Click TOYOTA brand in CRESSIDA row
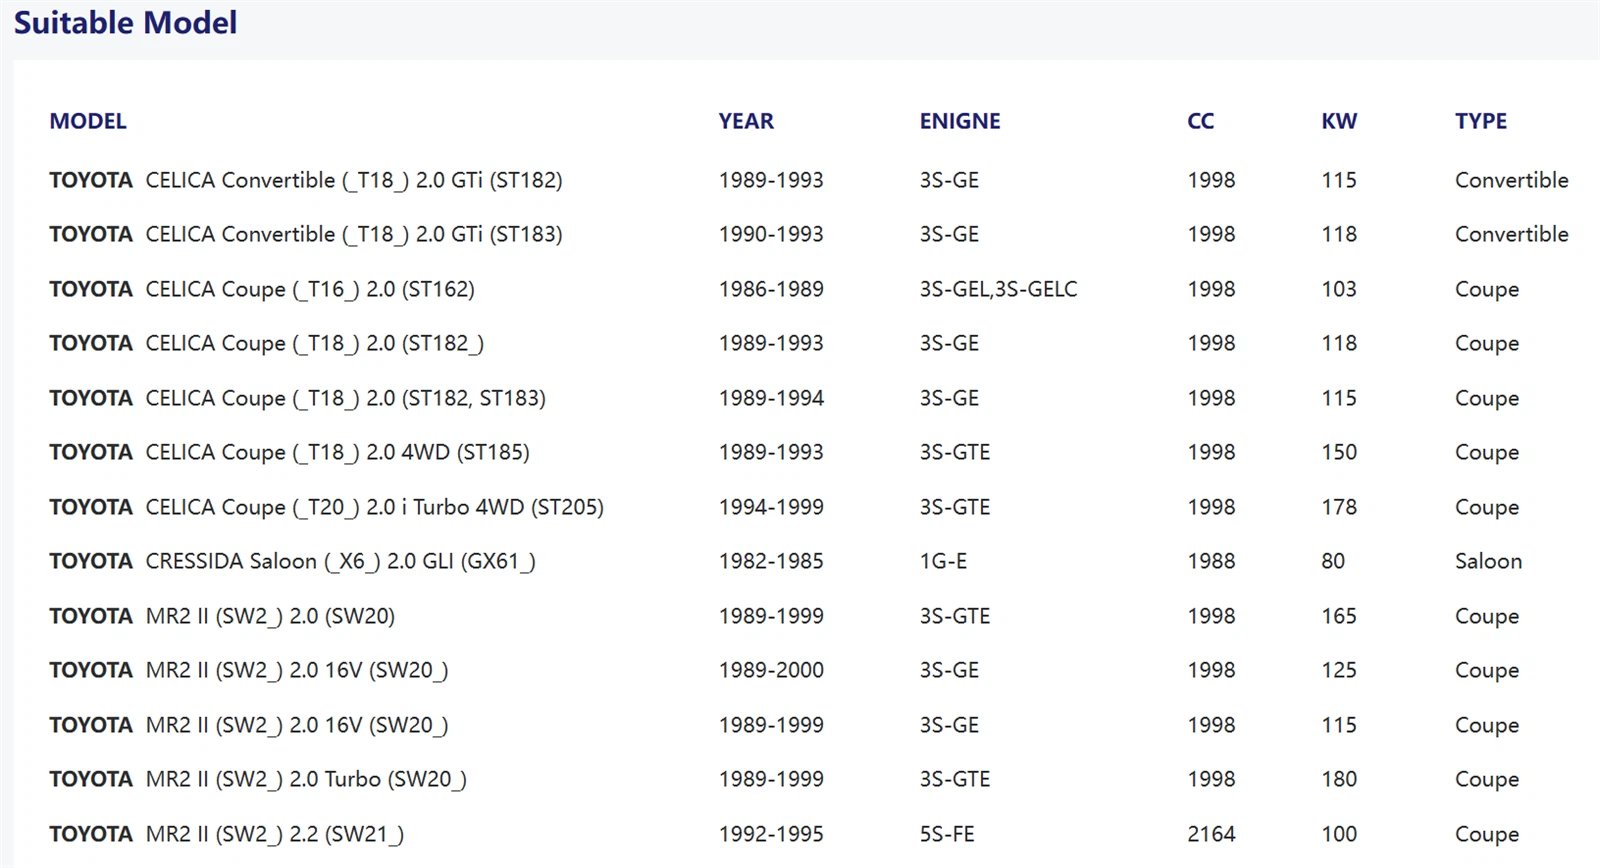 91,561
